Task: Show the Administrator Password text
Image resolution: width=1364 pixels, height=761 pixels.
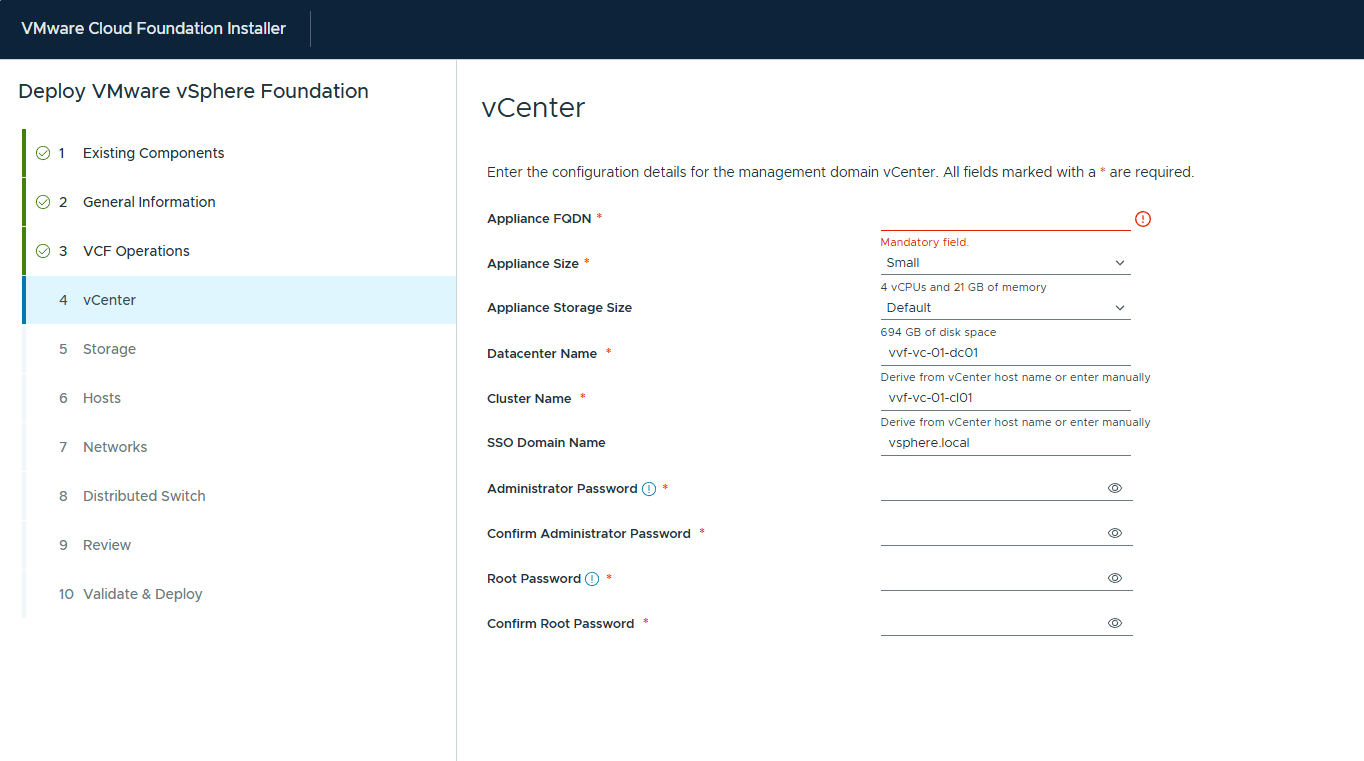Action: pyautogui.click(x=1115, y=488)
